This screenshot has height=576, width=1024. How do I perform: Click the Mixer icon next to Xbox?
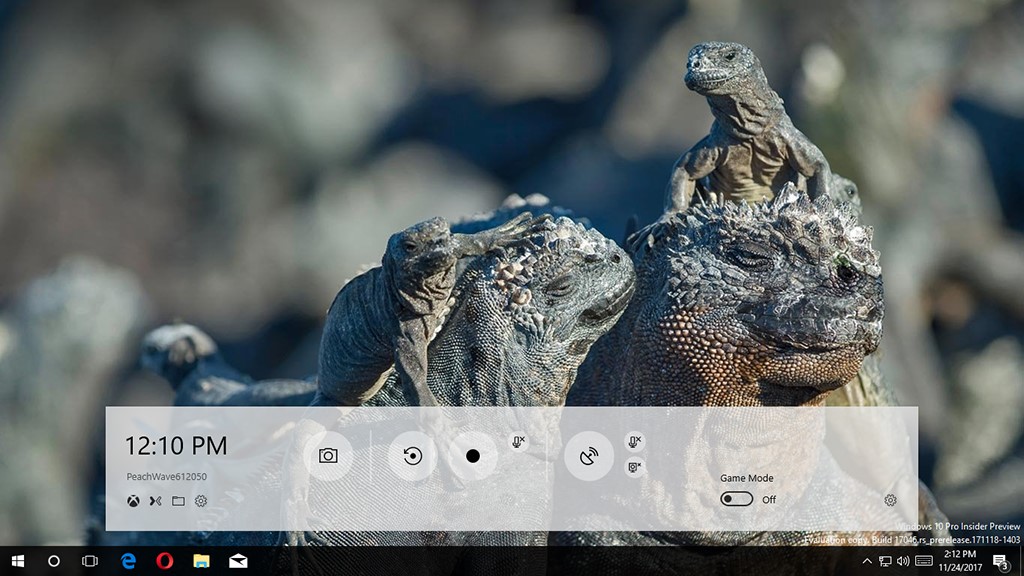pyautogui.click(x=155, y=501)
